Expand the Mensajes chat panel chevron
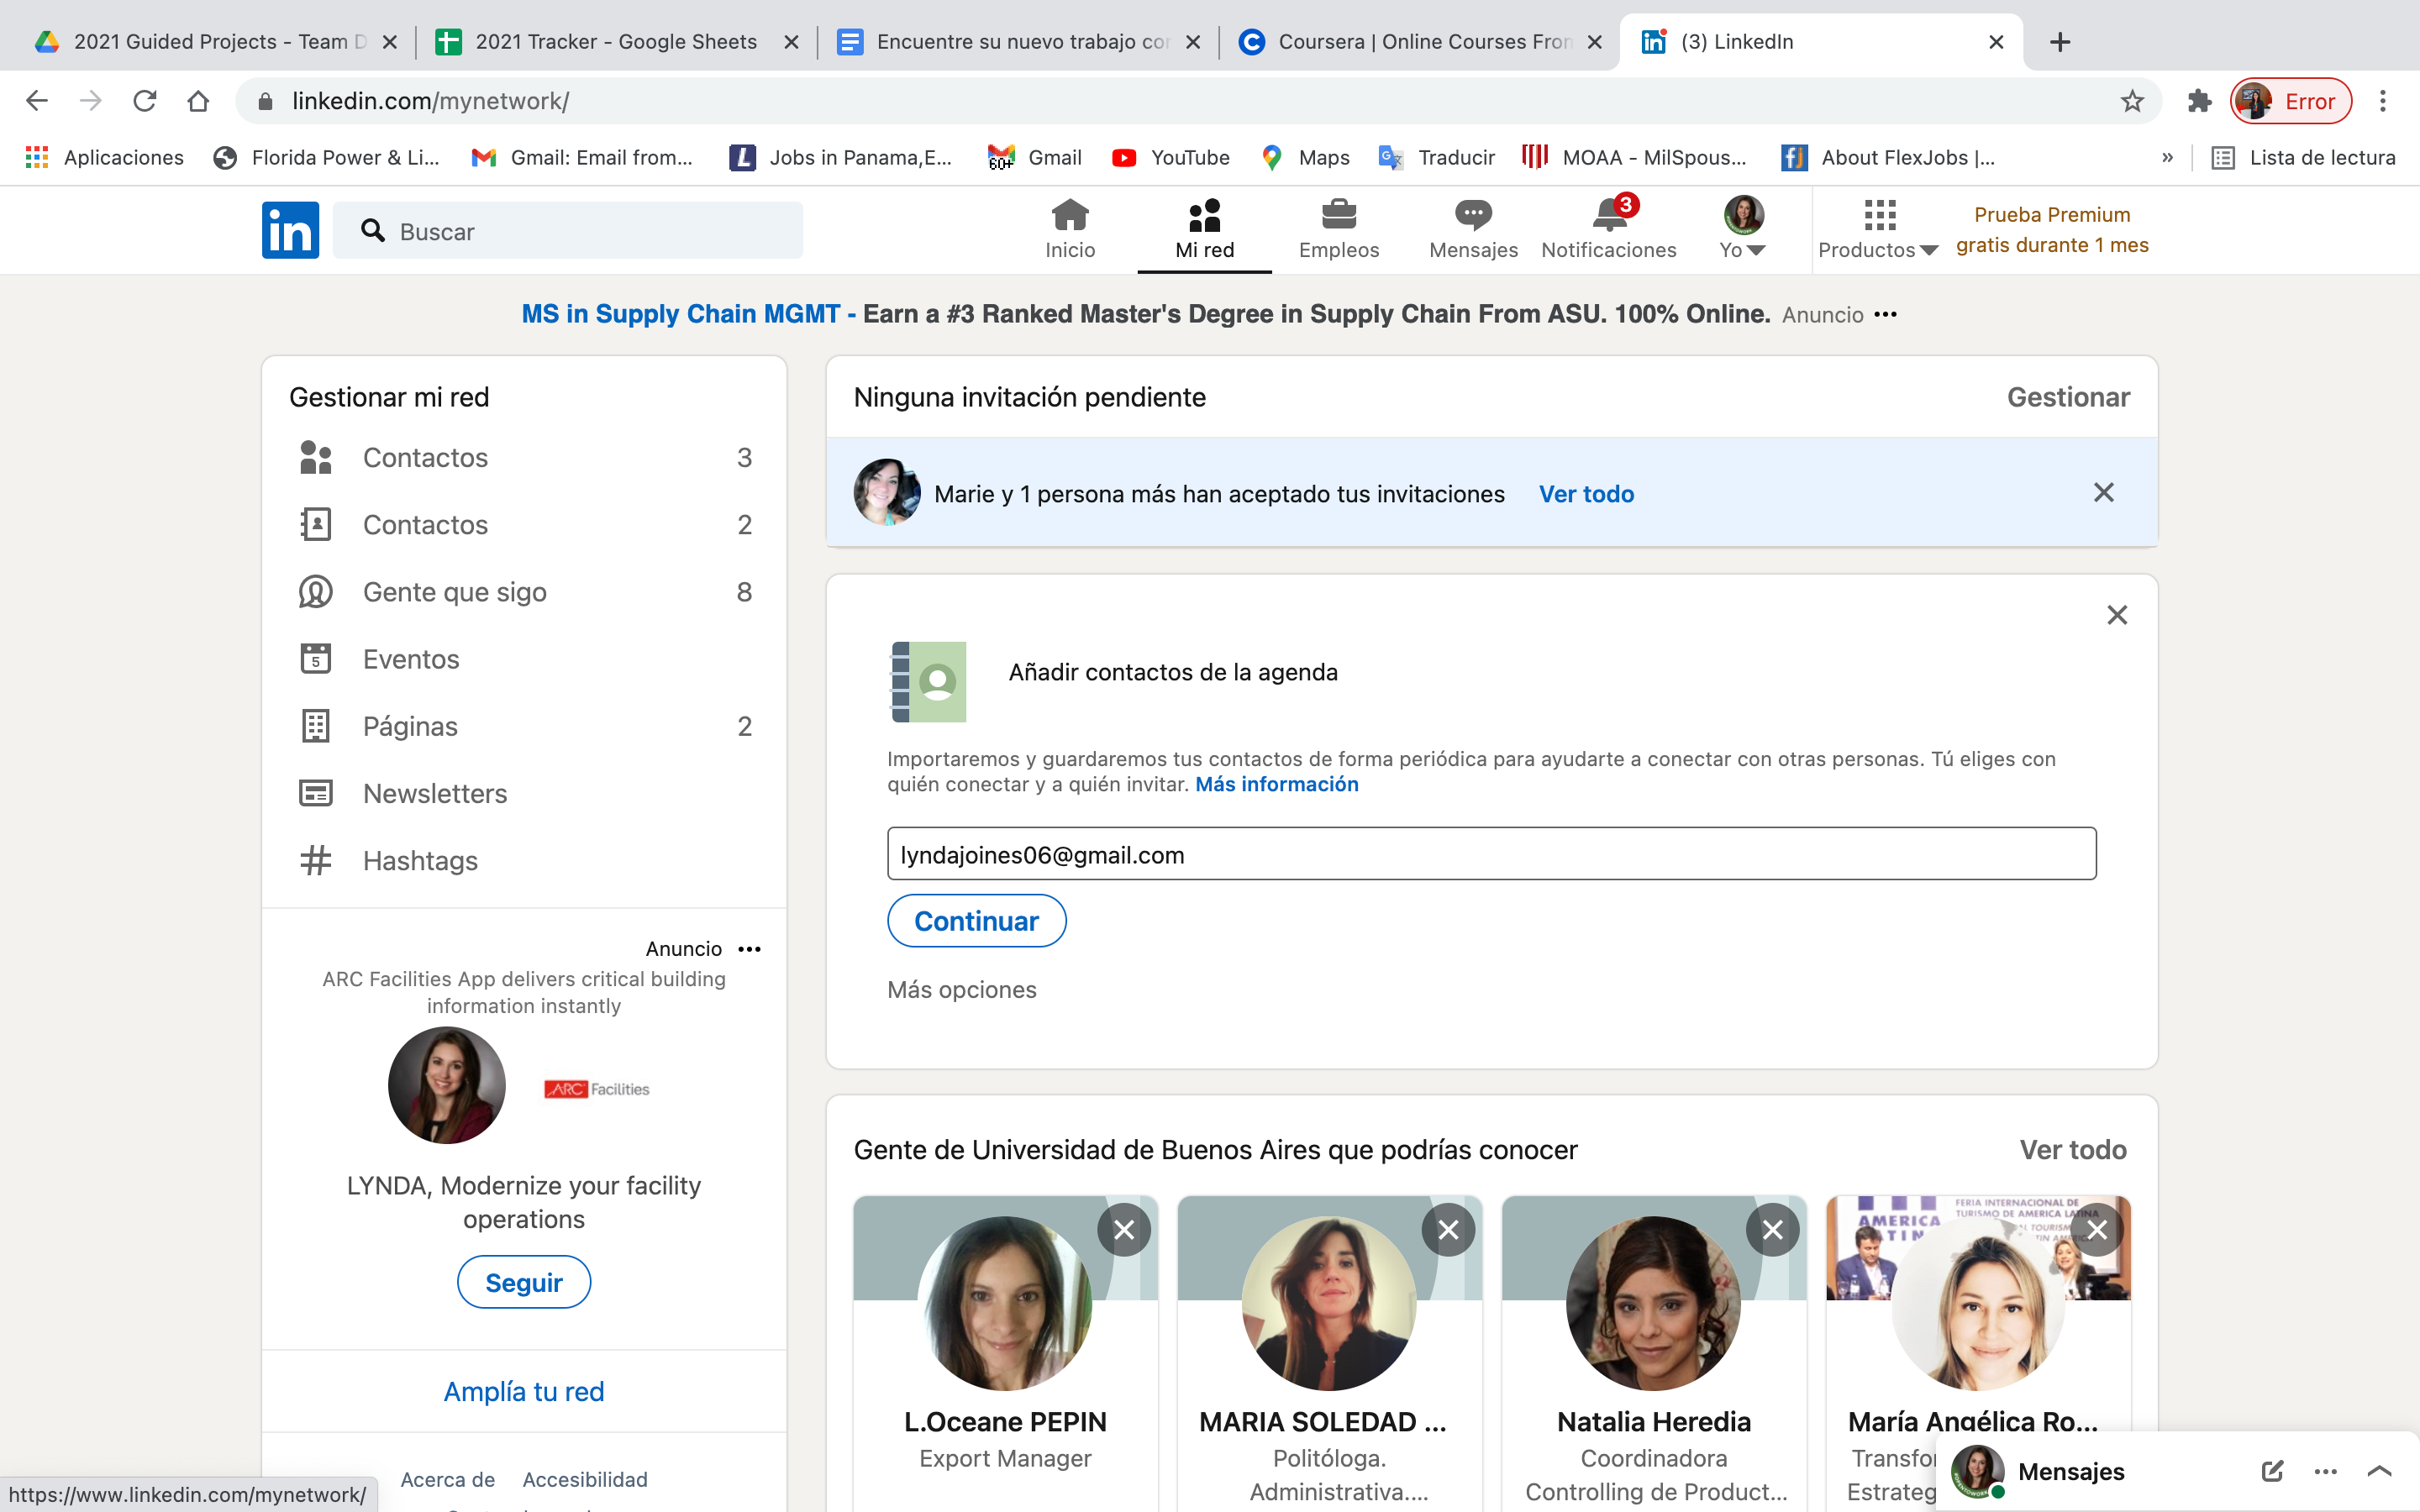Screen dimensions: 2420x1512 point(2379,1471)
